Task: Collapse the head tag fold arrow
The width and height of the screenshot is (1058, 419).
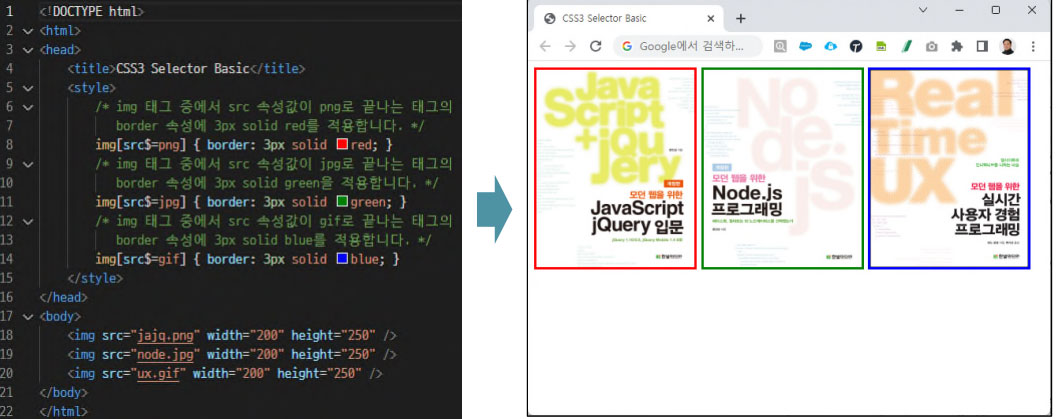Action: [27, 49]
